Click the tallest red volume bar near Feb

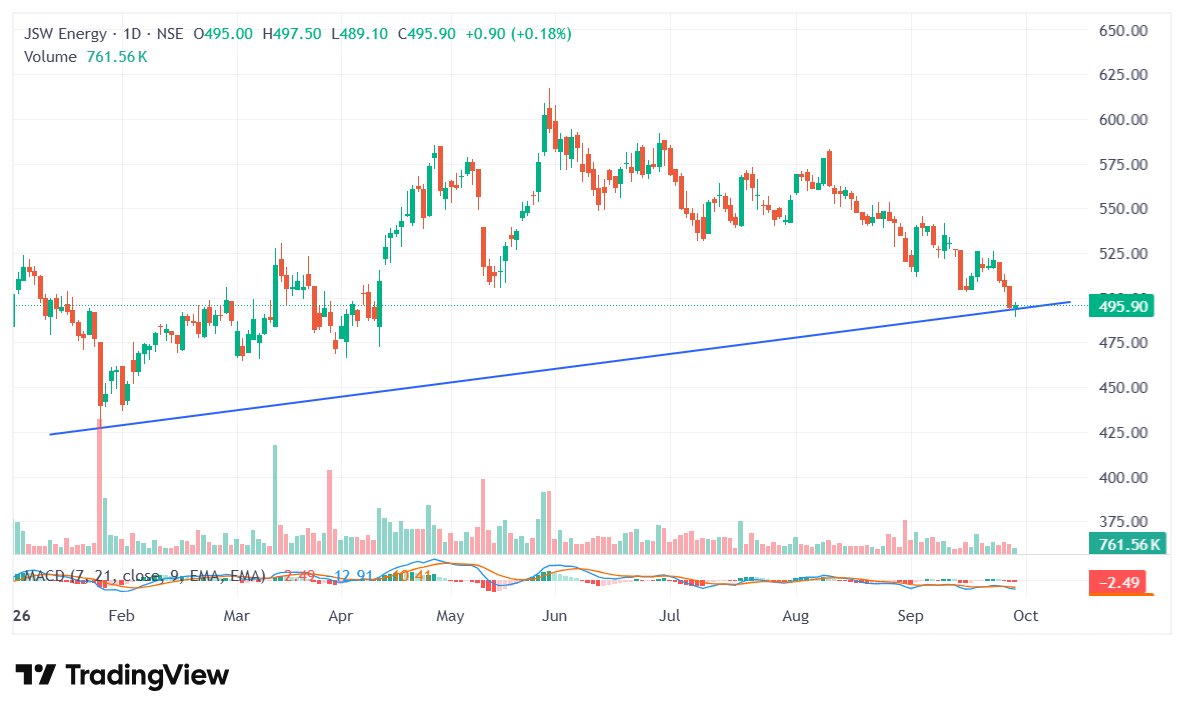pos(99,487)
